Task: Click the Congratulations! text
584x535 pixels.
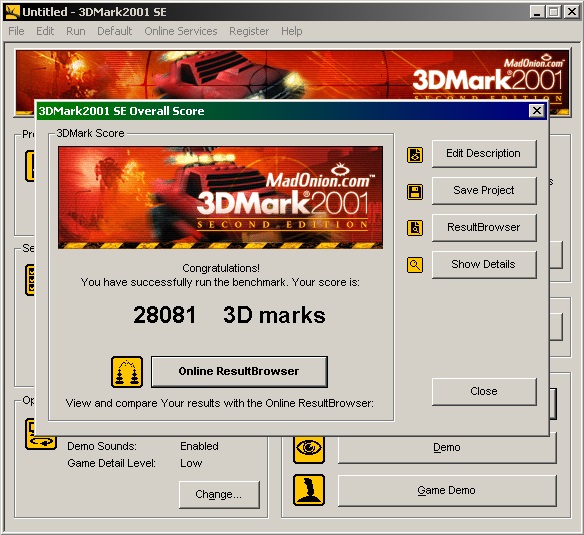Action: click(221, 268)
